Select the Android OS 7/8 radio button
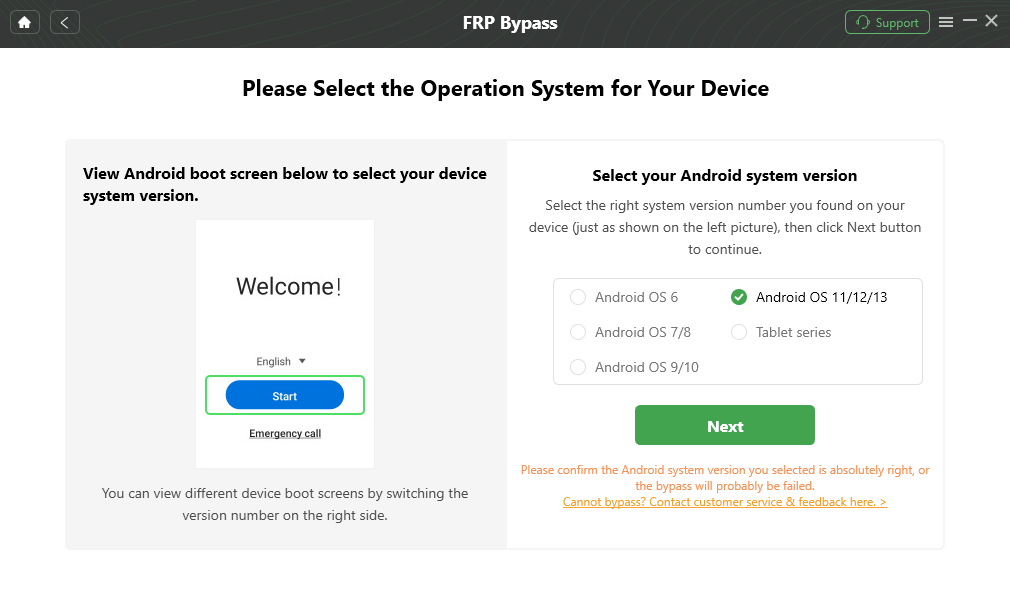Image resolution: width=1010 pixels, height=600 pixels. (x=578, y=332)
